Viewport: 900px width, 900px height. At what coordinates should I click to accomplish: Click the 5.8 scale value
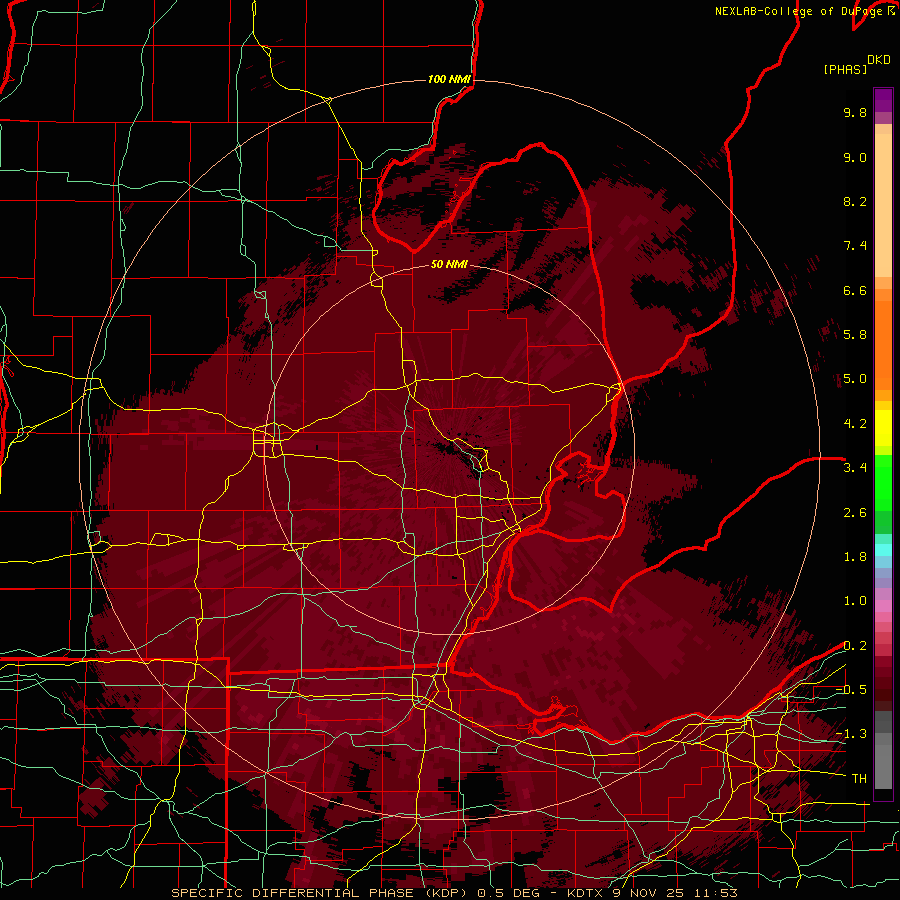[855, 335]
